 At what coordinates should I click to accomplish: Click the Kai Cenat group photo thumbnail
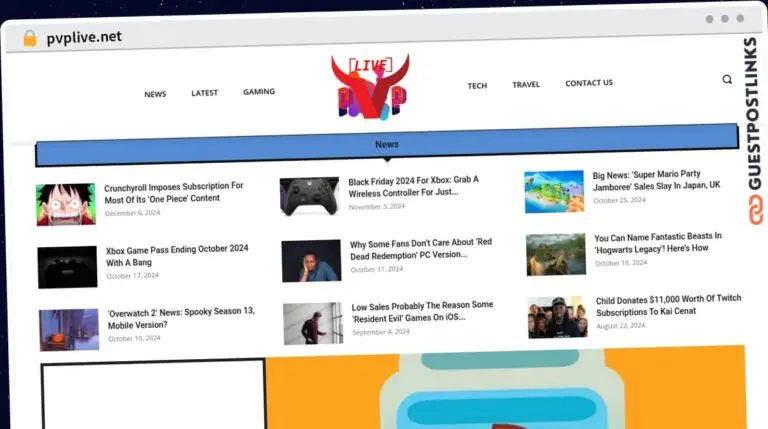(557, 317)
